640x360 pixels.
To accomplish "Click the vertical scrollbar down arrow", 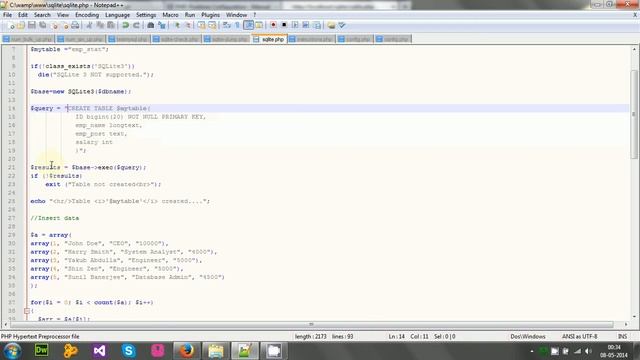I will click(634, 316).
